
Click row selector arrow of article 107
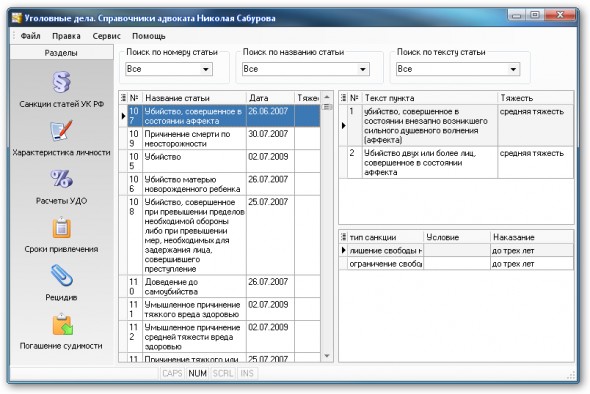(x=123, y=116)
